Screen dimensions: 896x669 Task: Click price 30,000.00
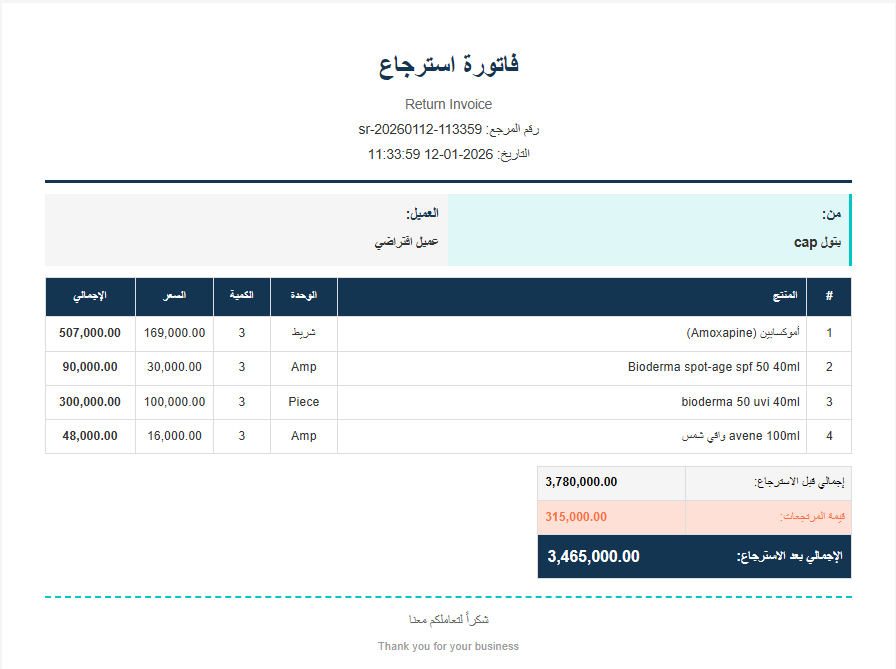pyautogui.click(x=174, y=367)
